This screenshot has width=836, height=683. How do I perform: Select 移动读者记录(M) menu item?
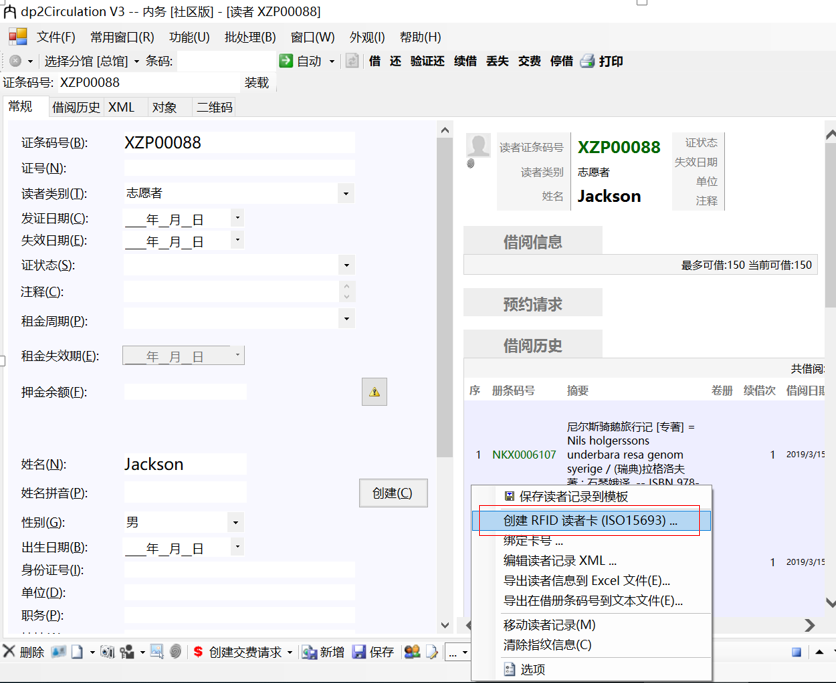pos(591,625)
